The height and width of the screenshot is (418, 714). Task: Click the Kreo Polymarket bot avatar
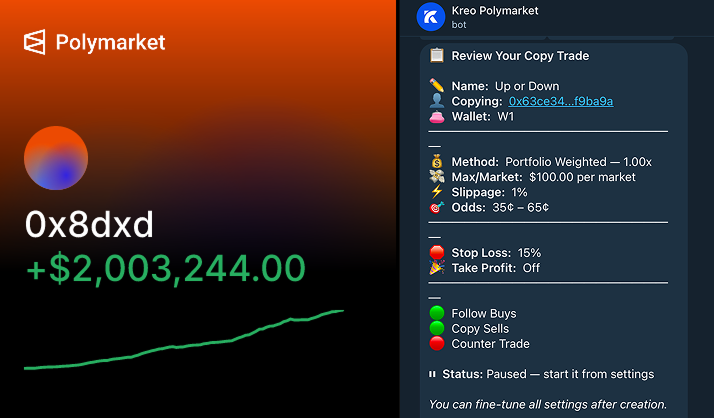coord(431,17)
